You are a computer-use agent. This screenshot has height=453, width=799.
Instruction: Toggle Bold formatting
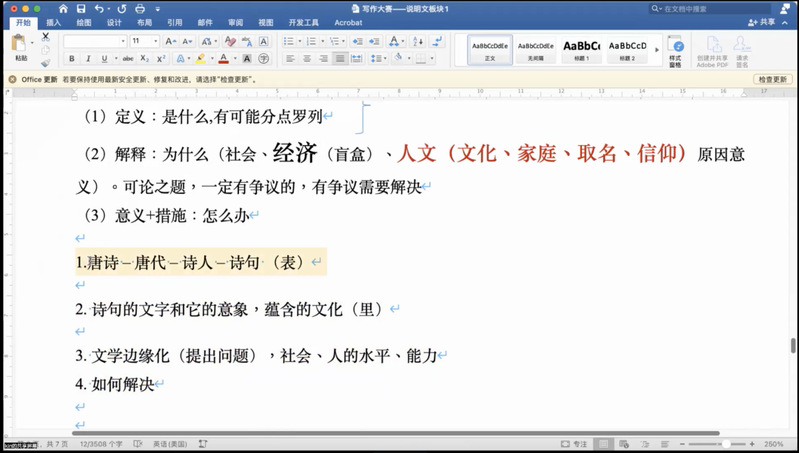[x=72, y=59]
